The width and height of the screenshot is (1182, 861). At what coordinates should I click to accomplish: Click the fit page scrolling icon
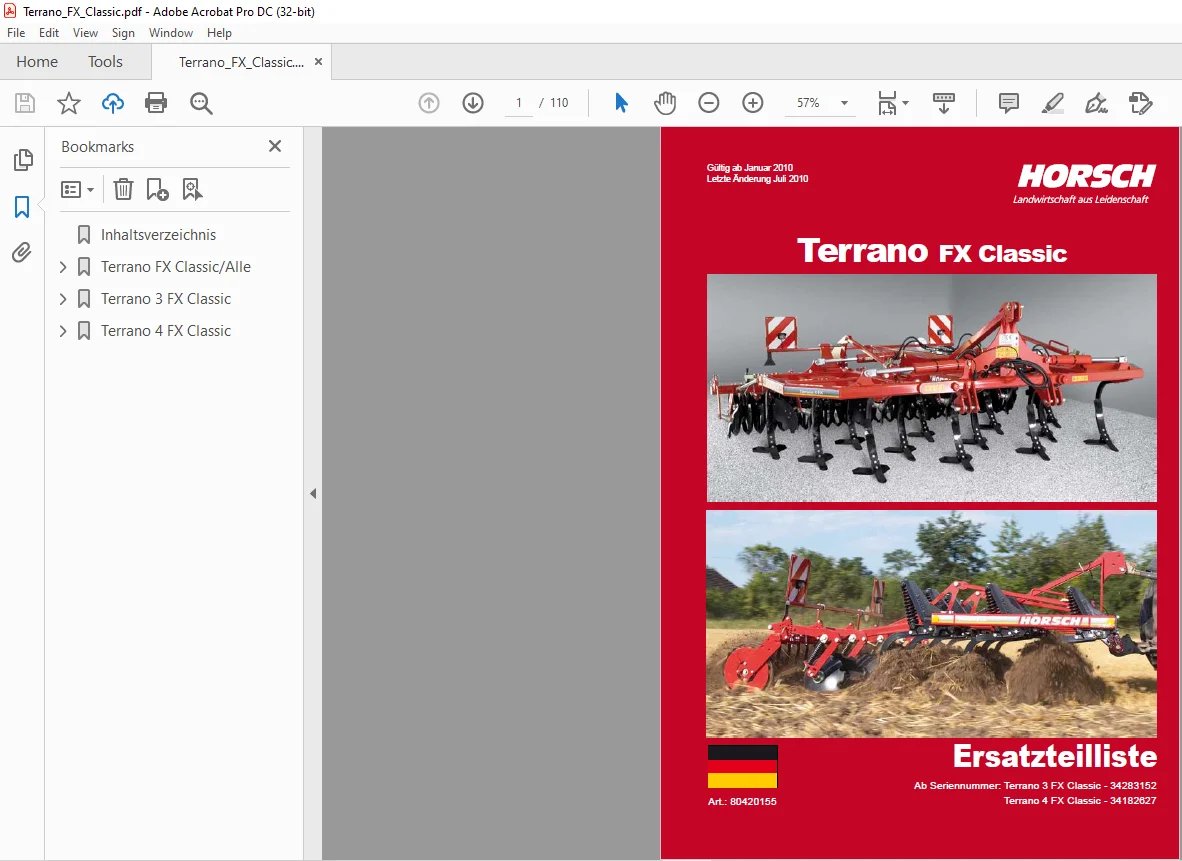coord(887,103)
